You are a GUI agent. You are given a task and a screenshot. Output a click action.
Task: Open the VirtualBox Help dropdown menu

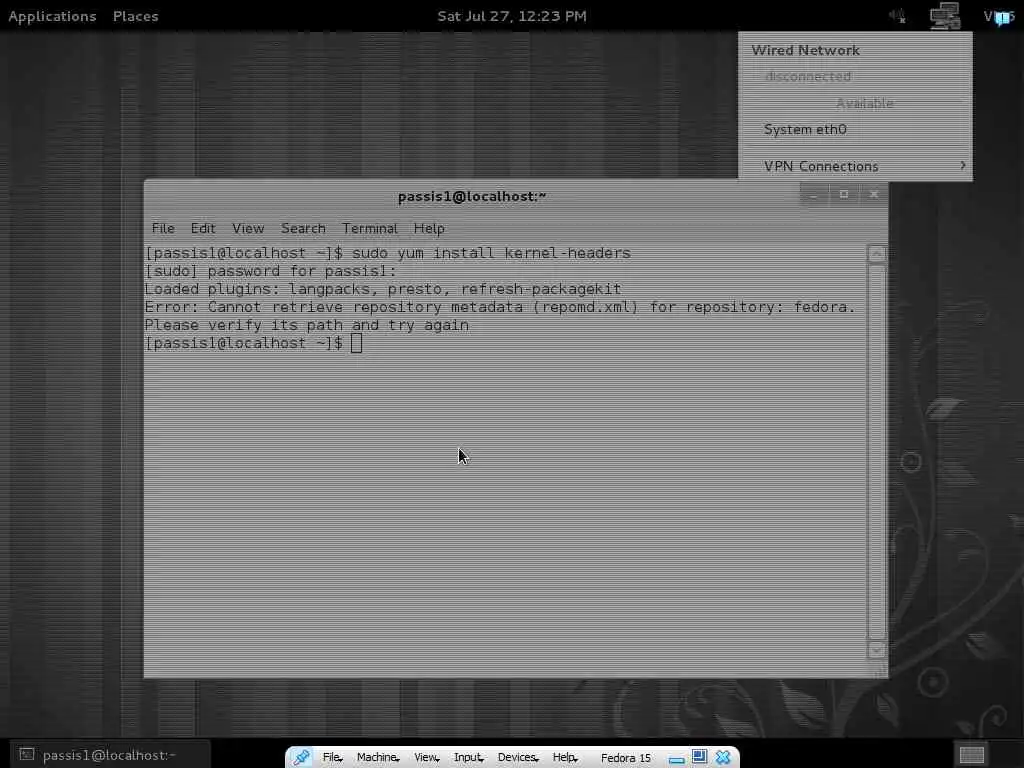click(x=565, y=757)
